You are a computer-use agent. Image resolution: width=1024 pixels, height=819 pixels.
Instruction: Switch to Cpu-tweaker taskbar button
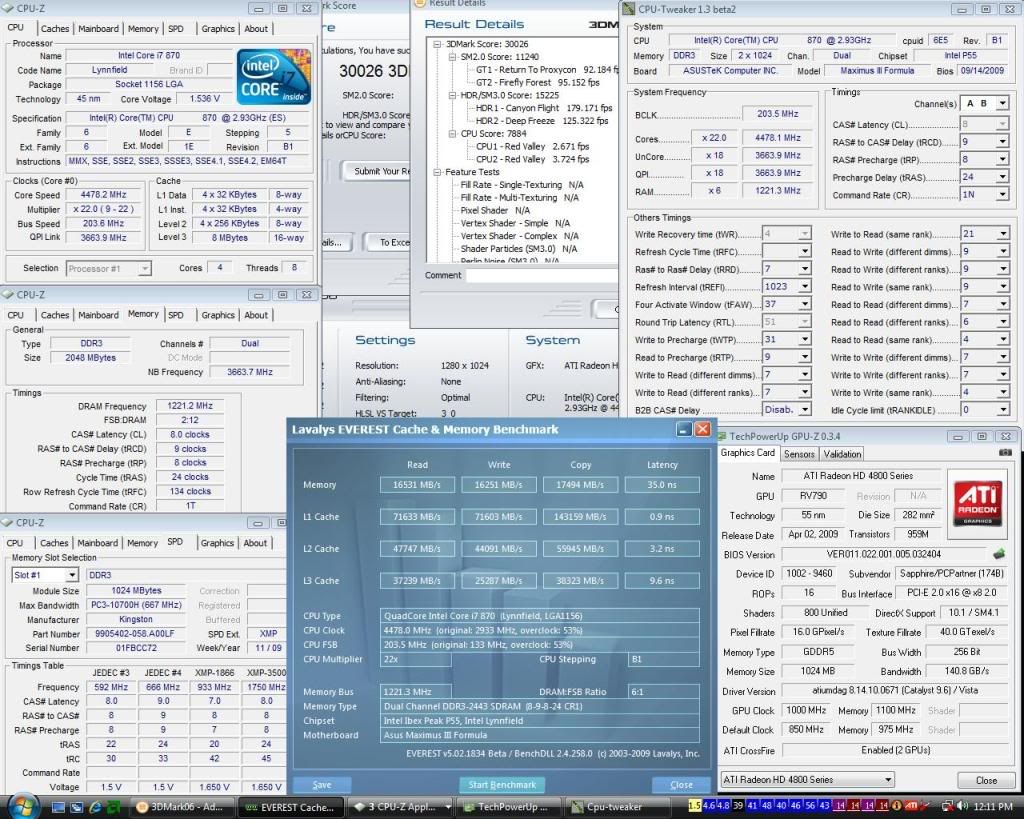616,807
